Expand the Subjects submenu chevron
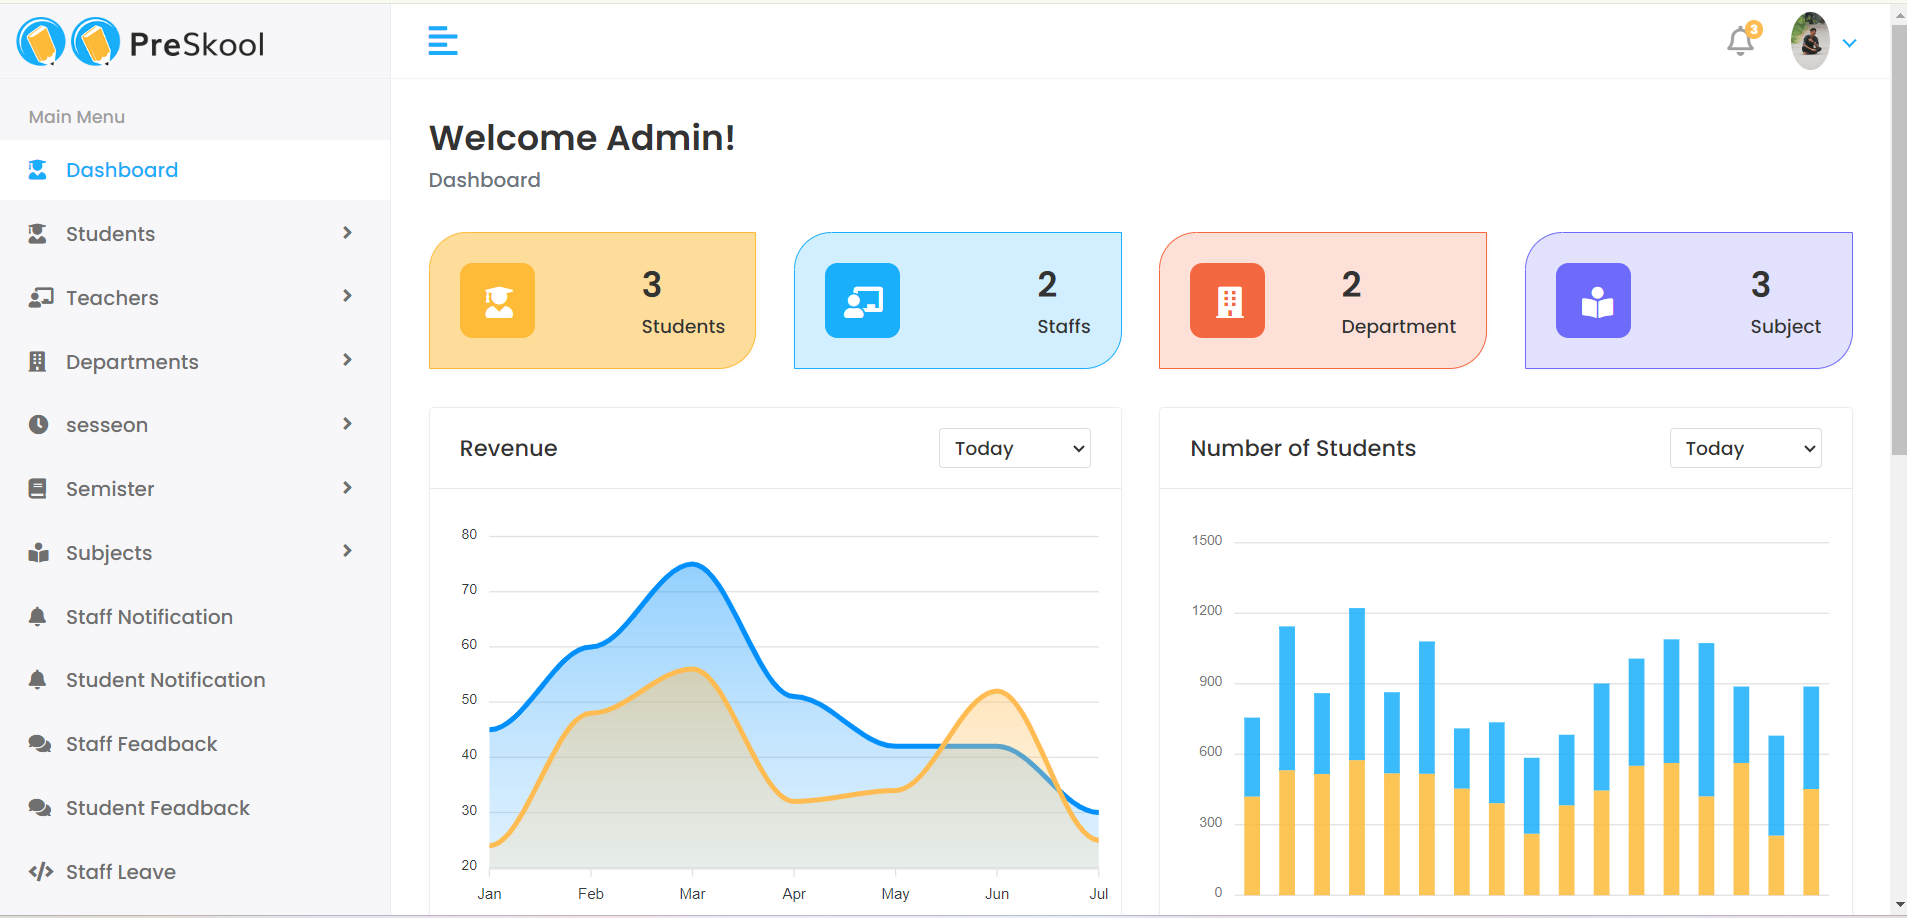The image size is (1907, 918). (346, 551)
